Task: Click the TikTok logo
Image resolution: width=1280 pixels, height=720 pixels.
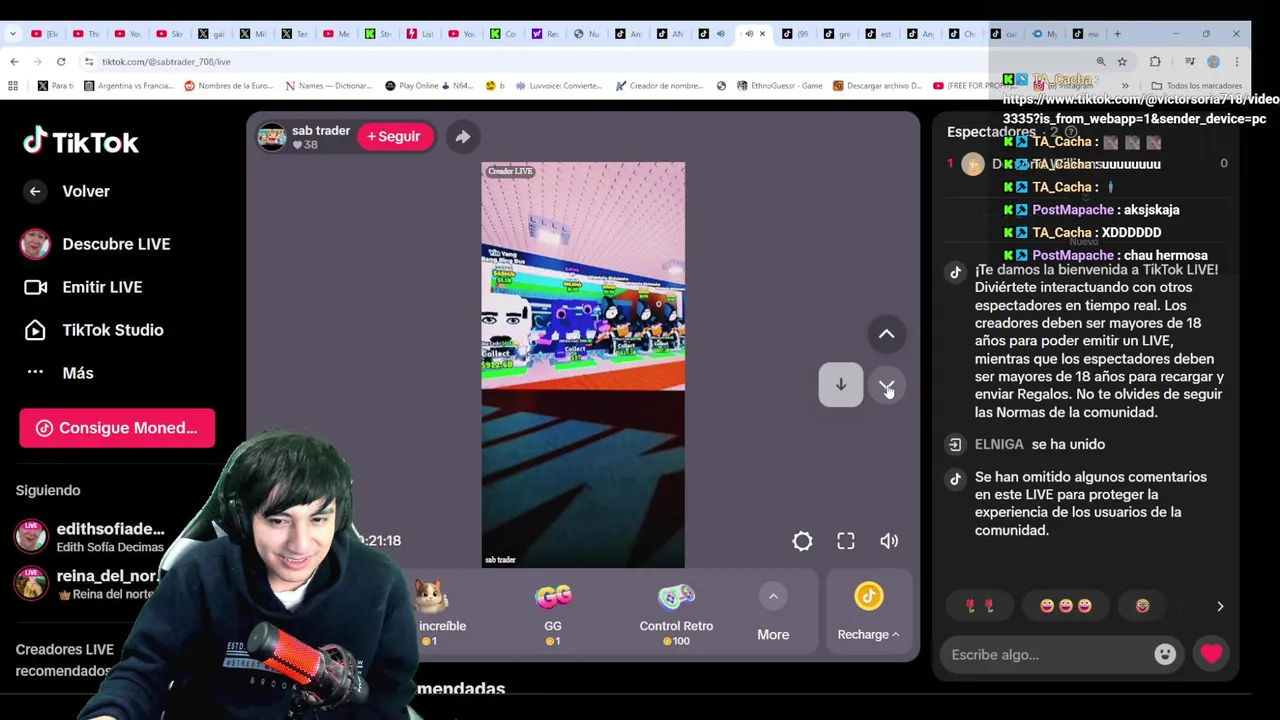Action: (x=81, y=142)
